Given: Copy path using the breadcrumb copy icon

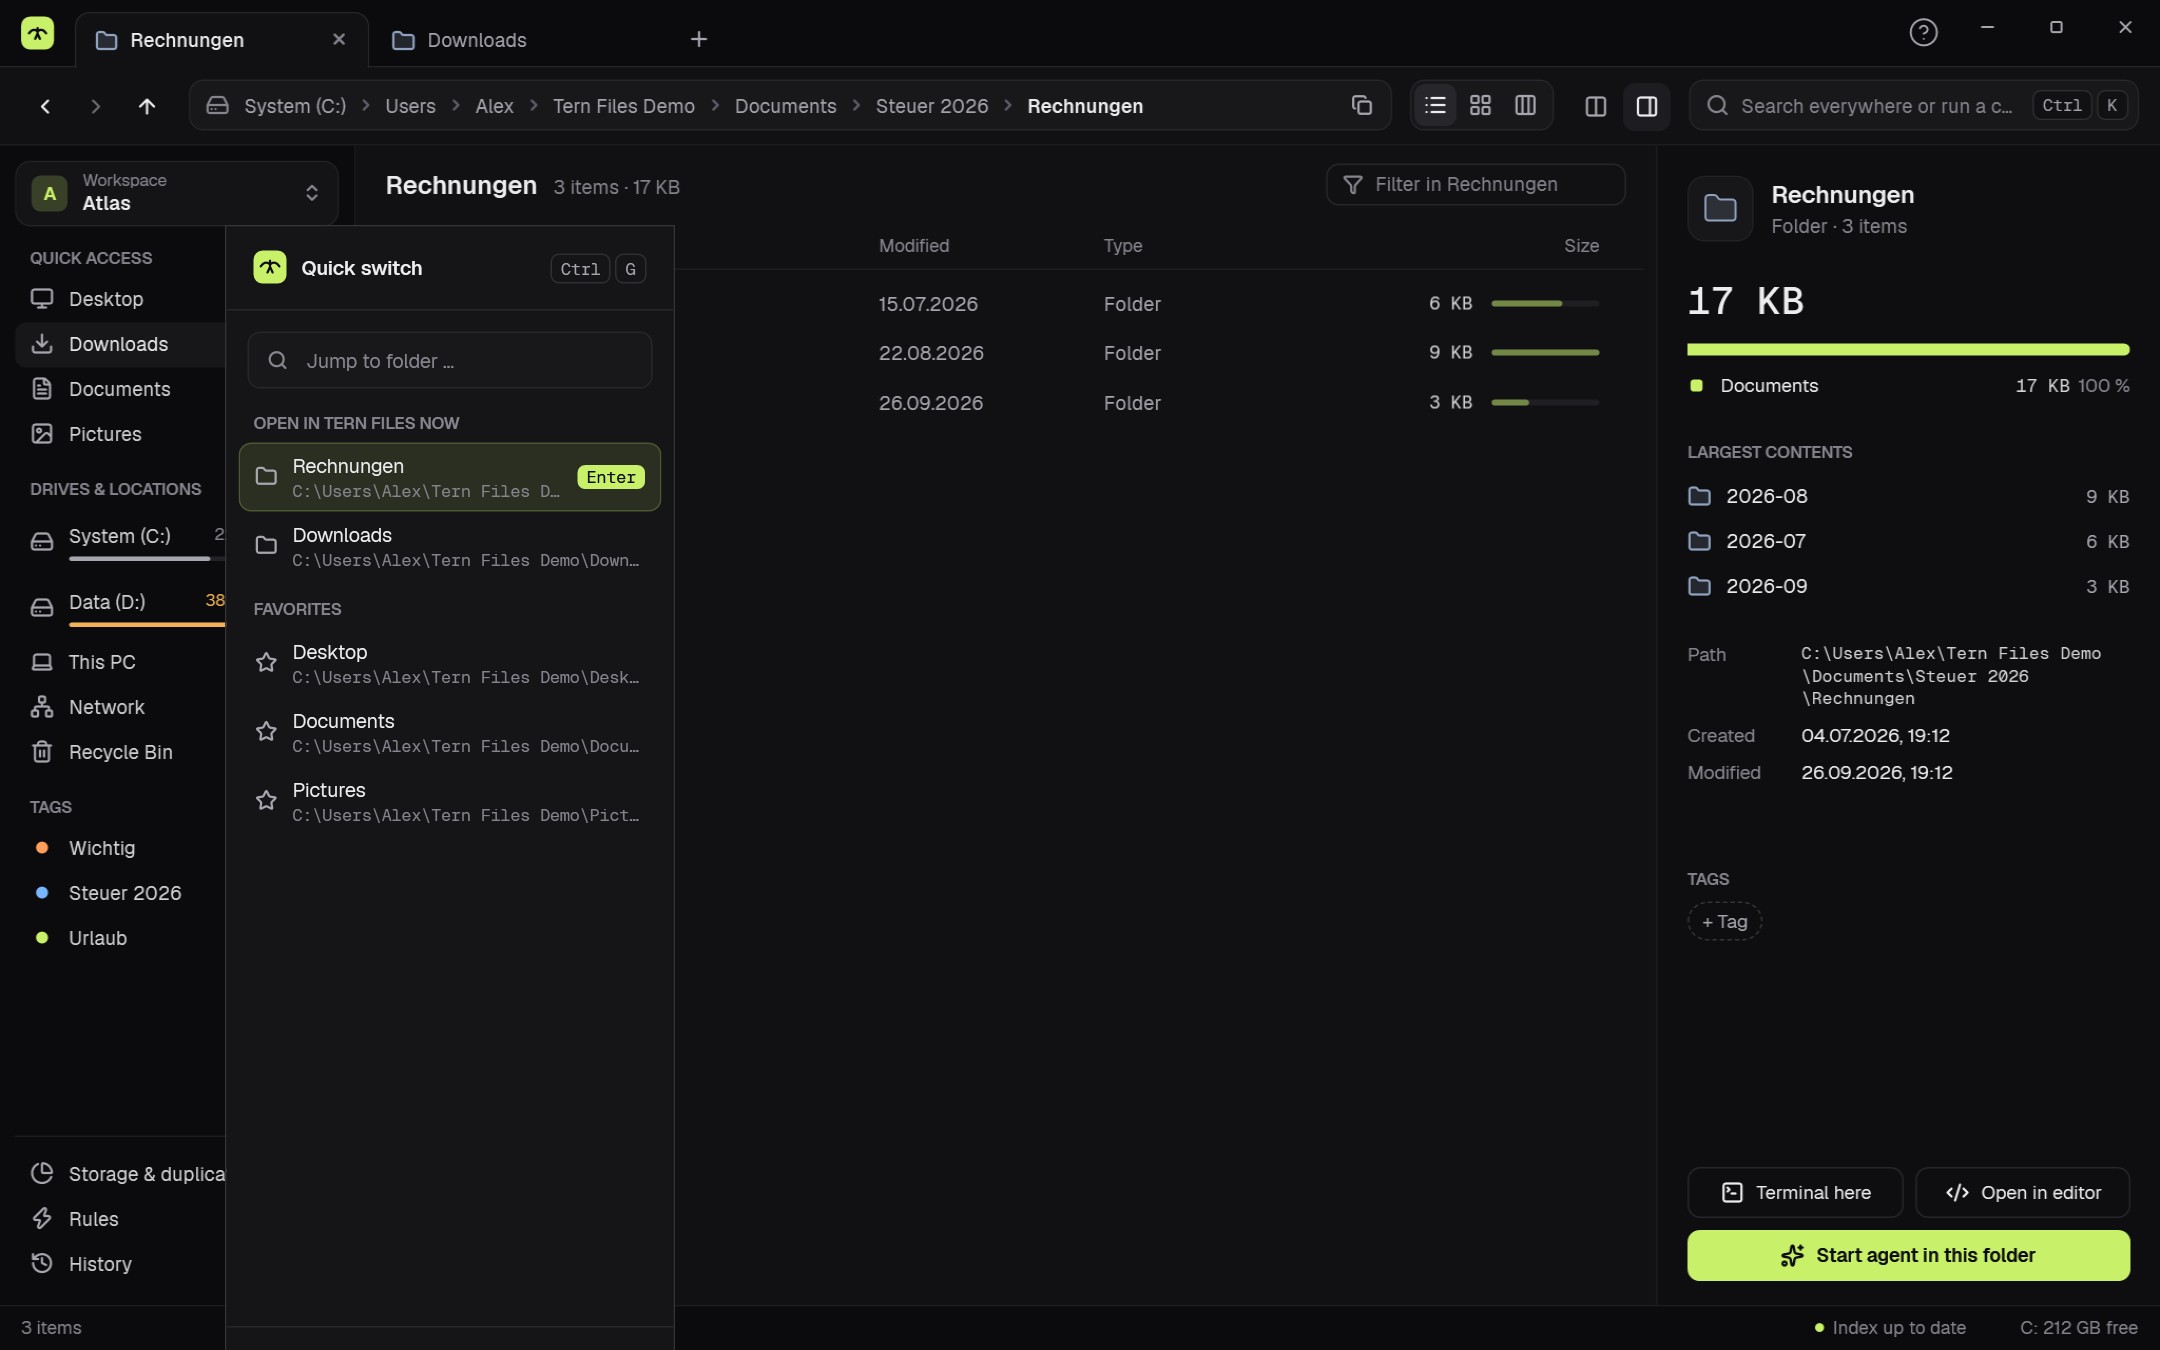Looking at the screenshot, I should click(x=1361, y=105).
